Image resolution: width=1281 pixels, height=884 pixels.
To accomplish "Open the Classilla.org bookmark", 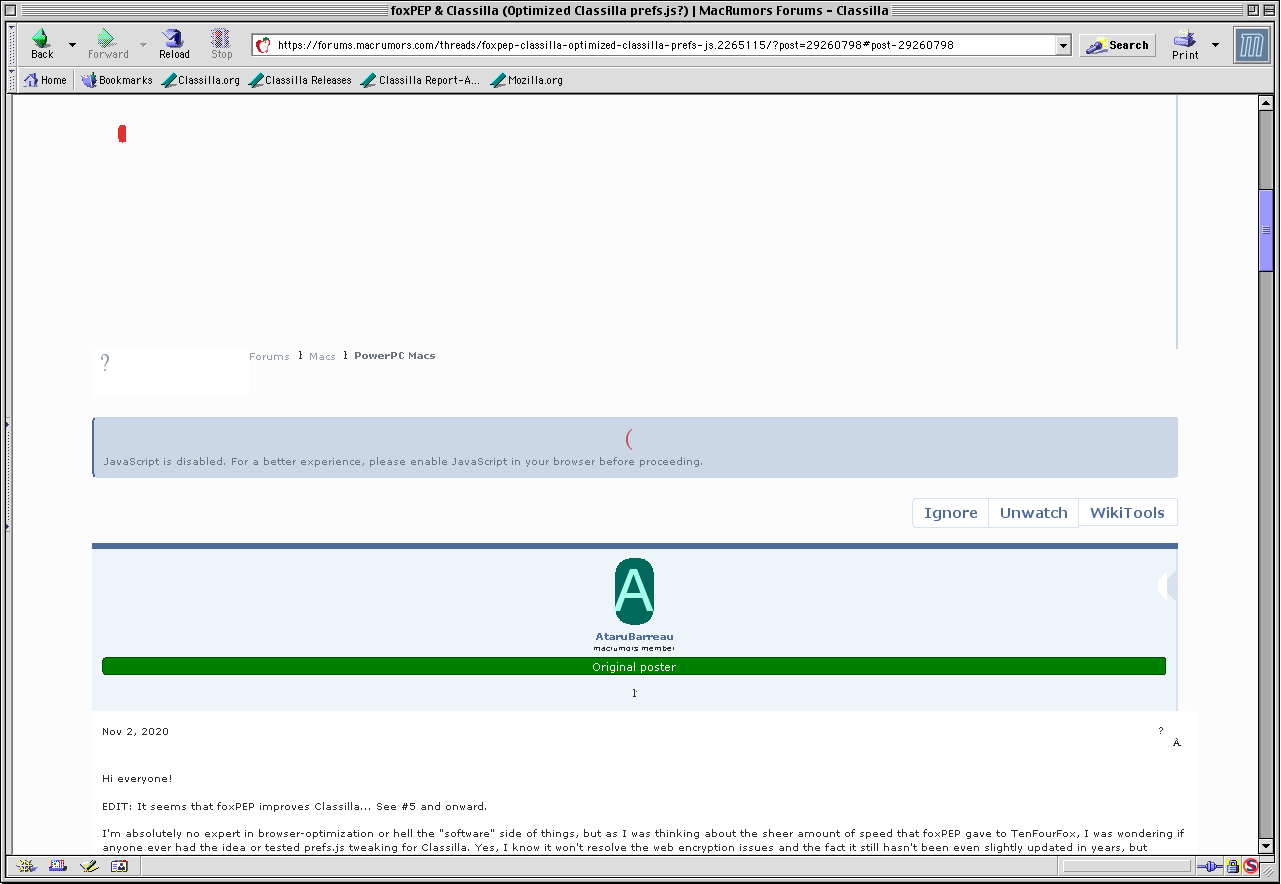I will point(201,80).
